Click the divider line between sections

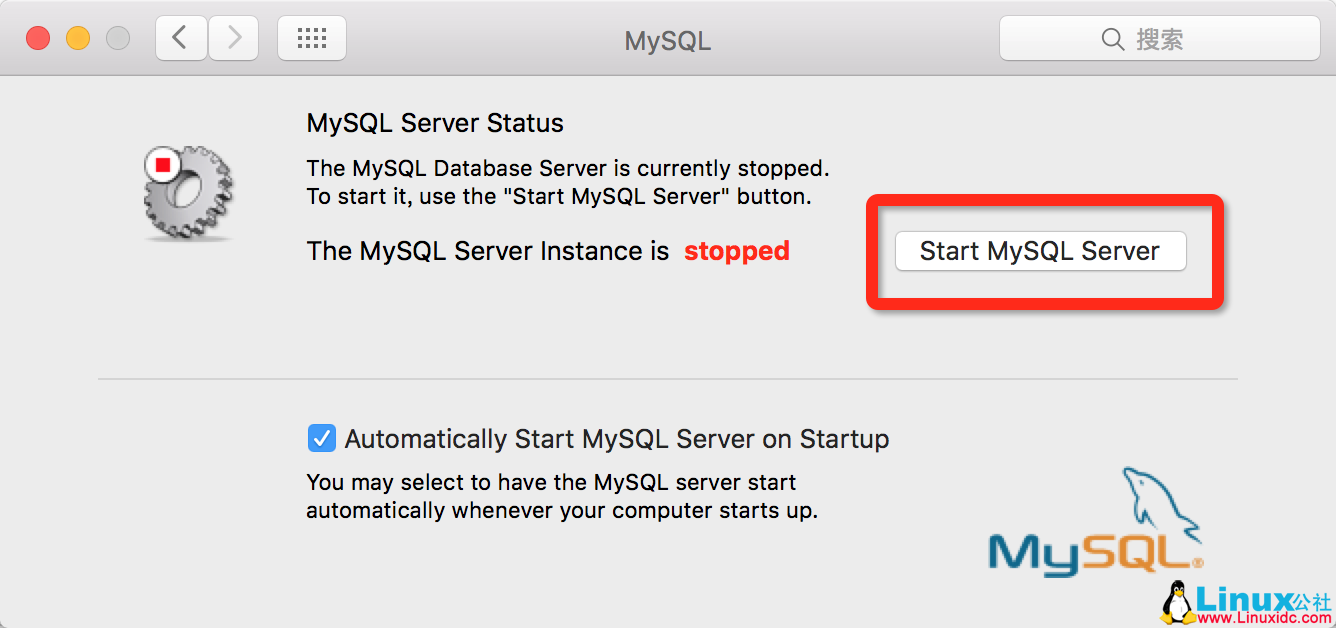tap(668, 380)
